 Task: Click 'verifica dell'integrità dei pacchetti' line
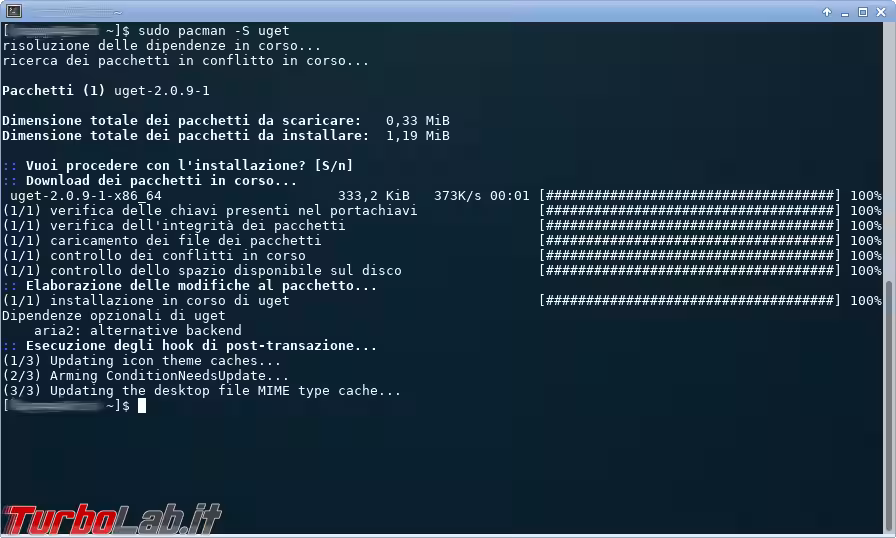(174, 226)
